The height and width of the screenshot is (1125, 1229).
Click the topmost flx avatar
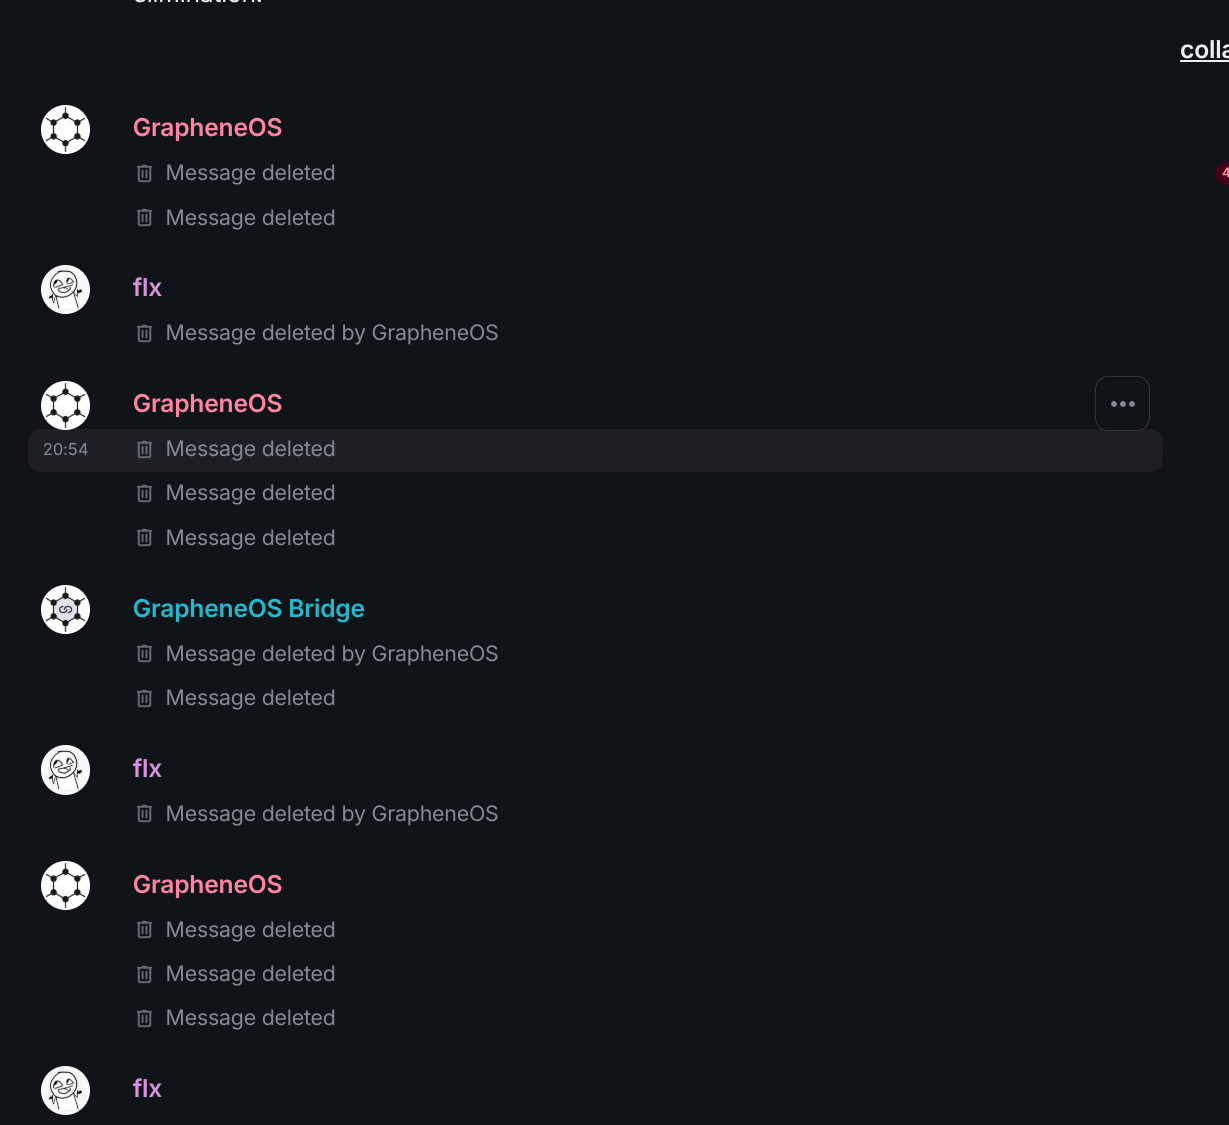tap(66, 289)
